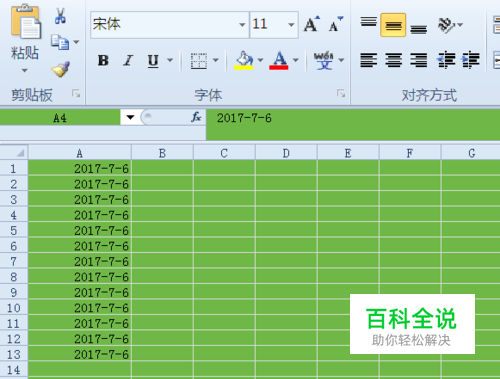This screenshot has height=379, width=500.
Task: Toggle italic formatting
Action: 128,60
